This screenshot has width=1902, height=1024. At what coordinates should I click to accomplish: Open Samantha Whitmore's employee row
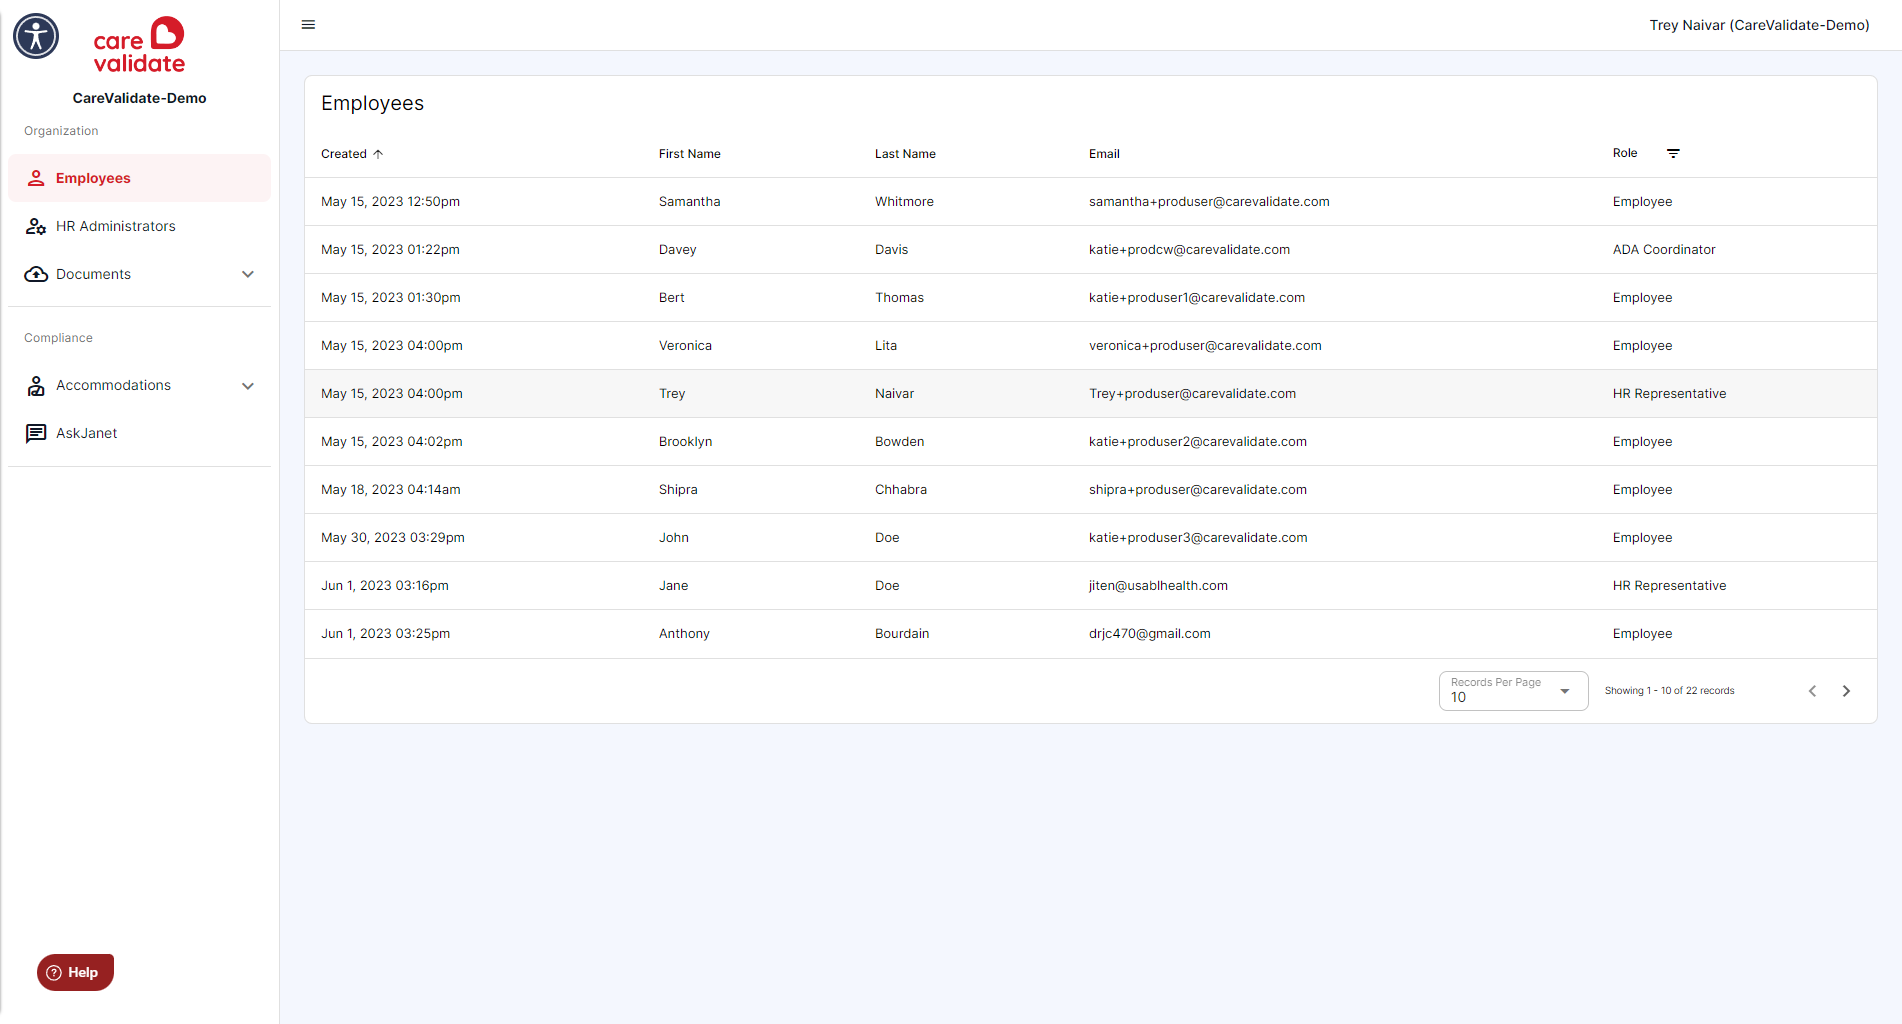pyautogui.click(x=1090, y=202)
